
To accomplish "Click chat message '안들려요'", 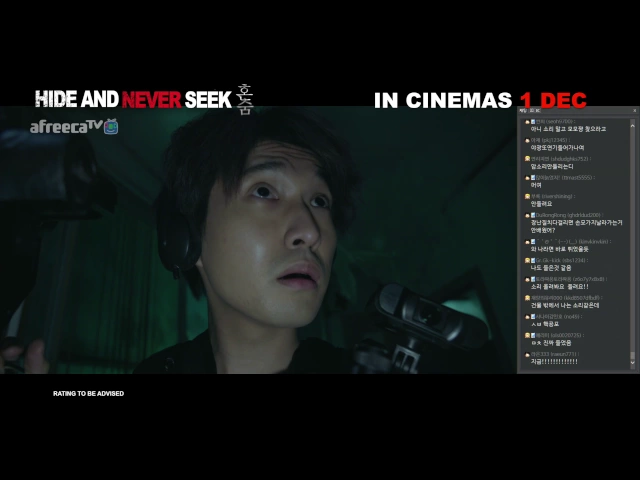I will (541, 204).
